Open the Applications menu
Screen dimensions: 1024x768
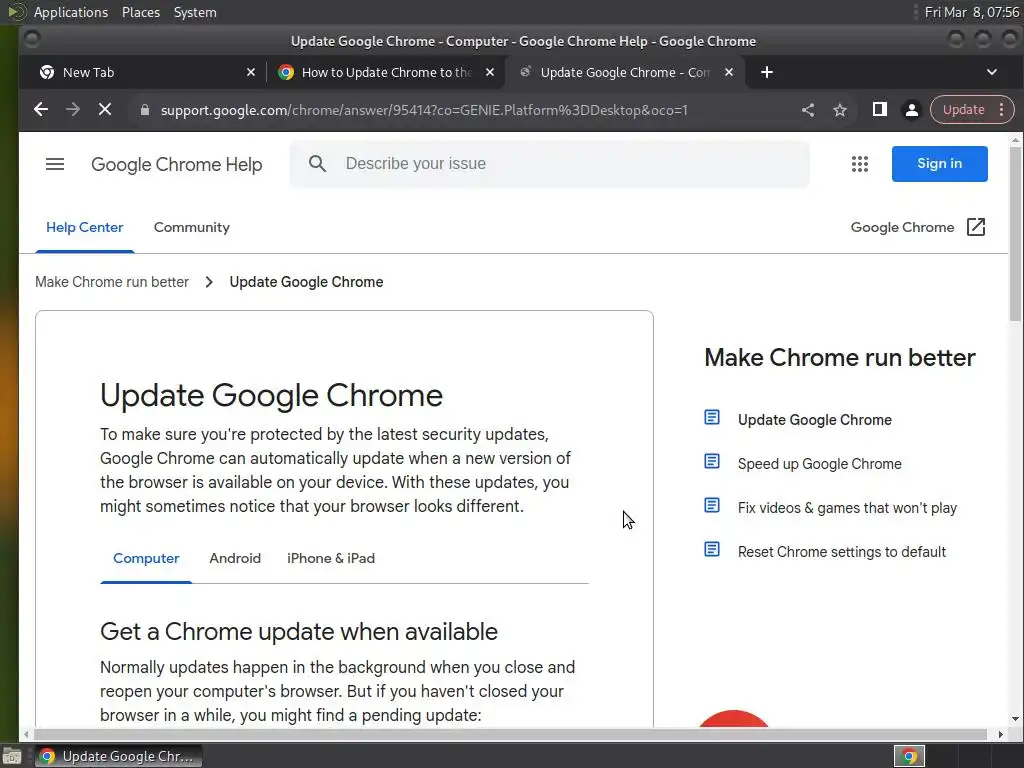click(71, 12)
